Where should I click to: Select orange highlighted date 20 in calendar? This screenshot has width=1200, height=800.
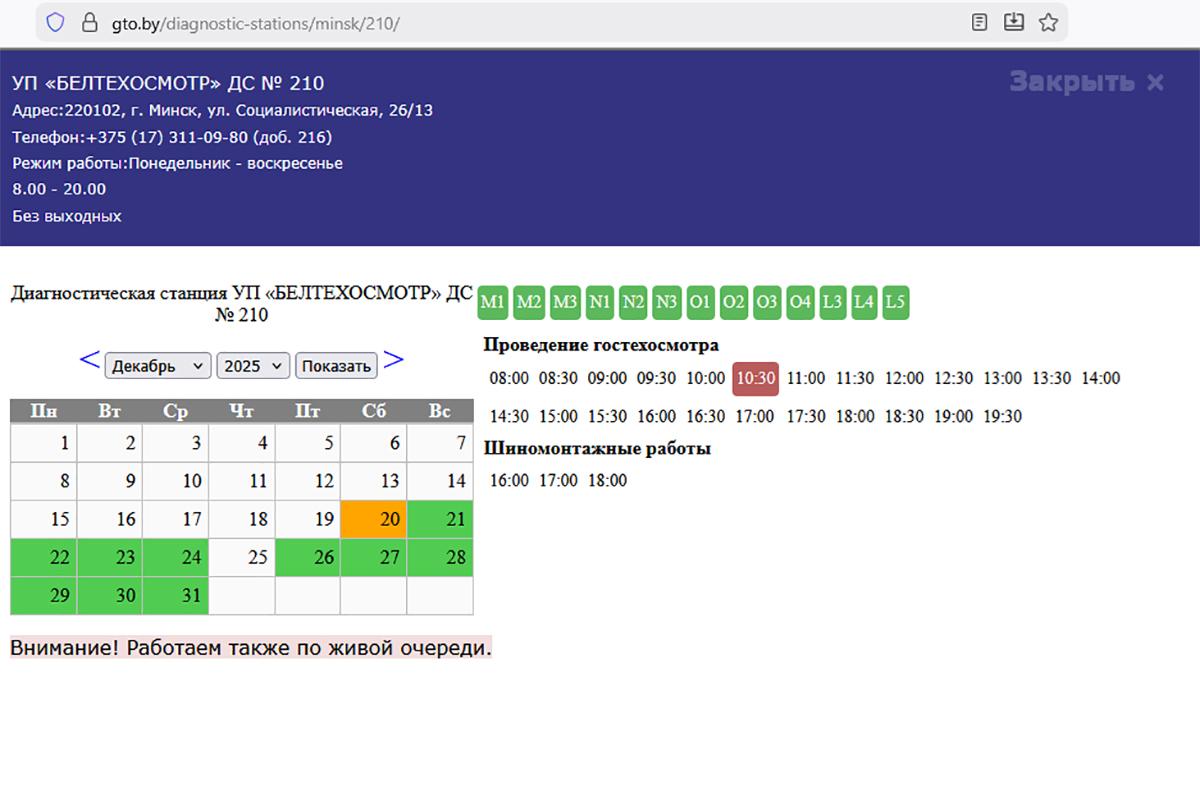click(x=374, y=520)
